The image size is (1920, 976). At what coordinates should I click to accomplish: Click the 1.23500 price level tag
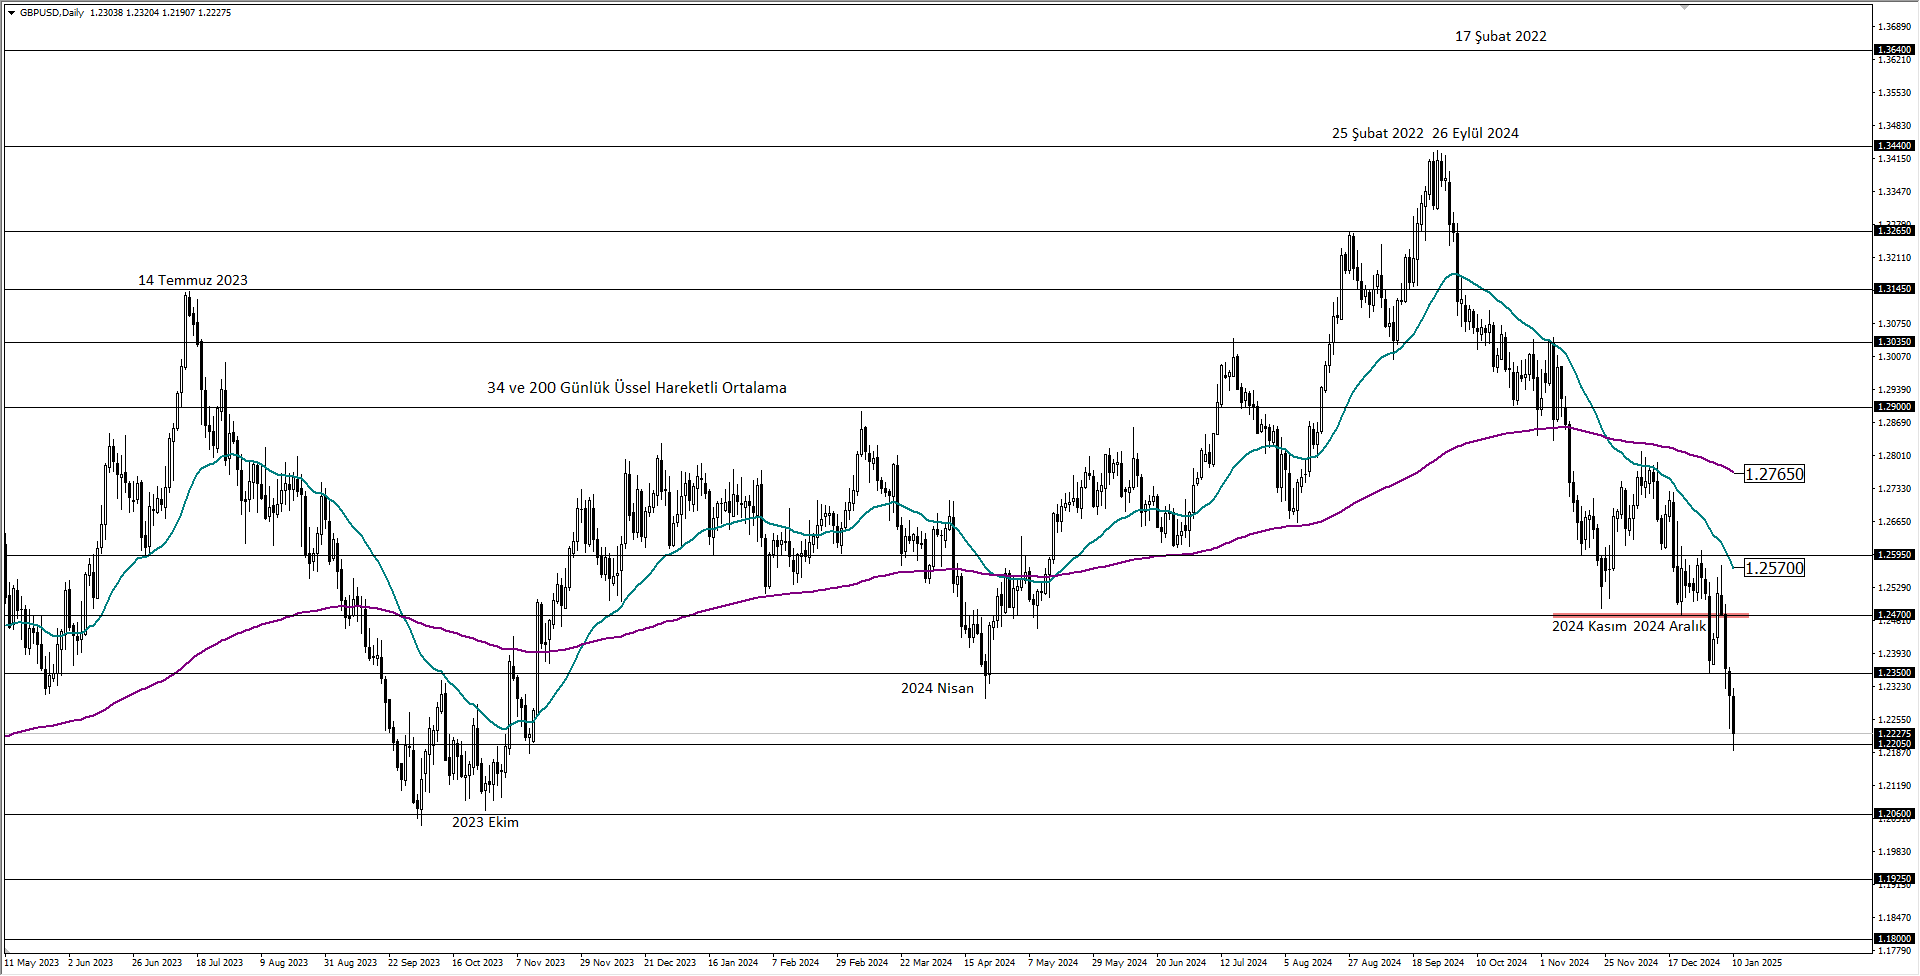[x=1894, y=673]
